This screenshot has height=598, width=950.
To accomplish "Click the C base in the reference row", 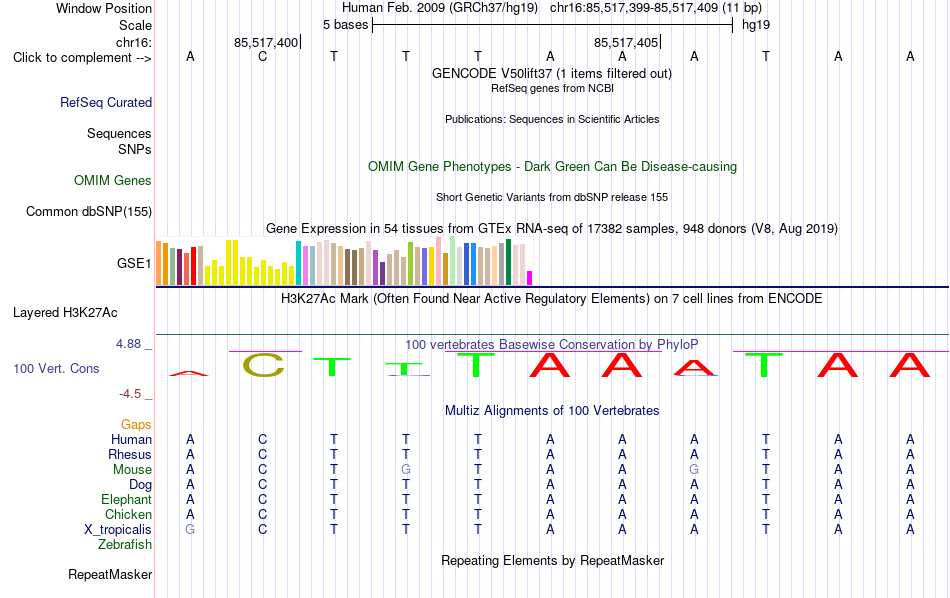I will click(x=262, y=56).
